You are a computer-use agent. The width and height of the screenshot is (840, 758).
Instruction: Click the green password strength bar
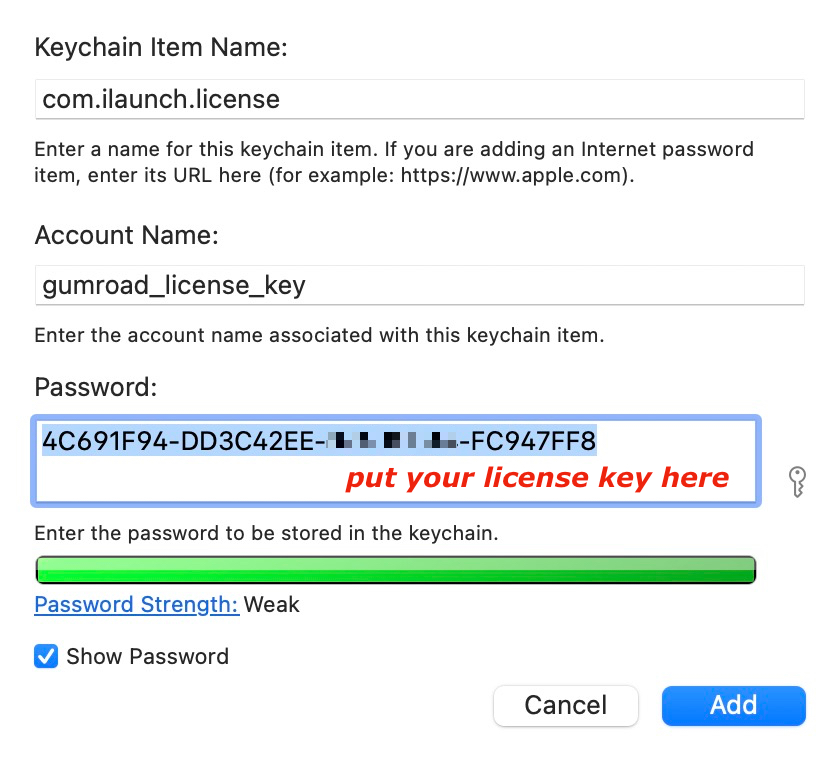(x=396, y=570)
